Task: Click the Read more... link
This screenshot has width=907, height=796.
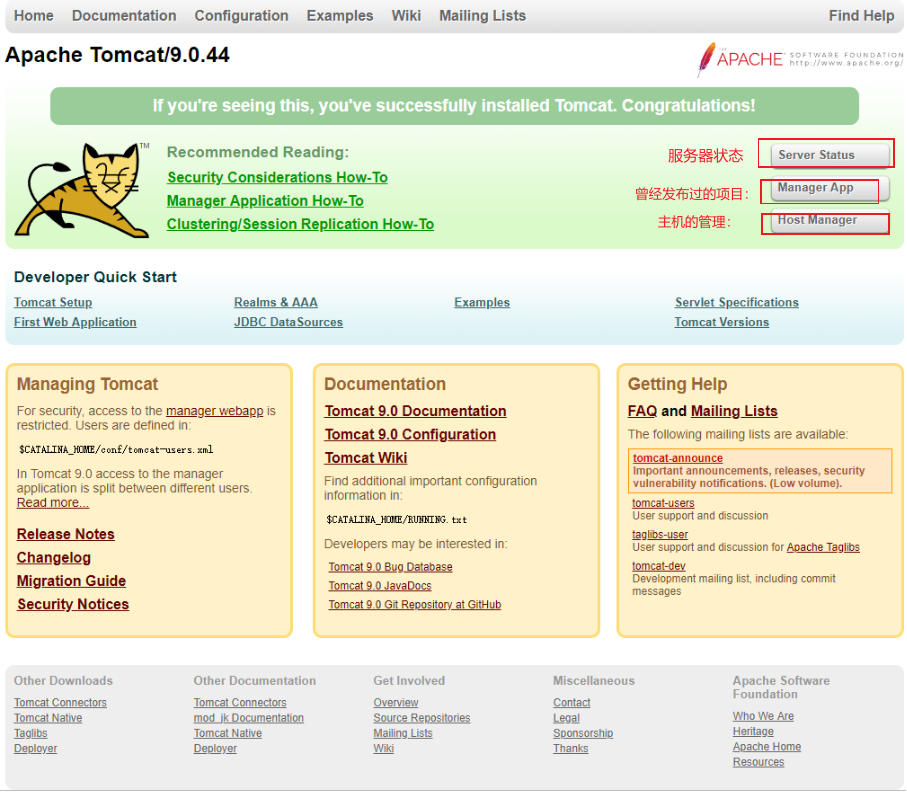Action: (x=53, y=503)
